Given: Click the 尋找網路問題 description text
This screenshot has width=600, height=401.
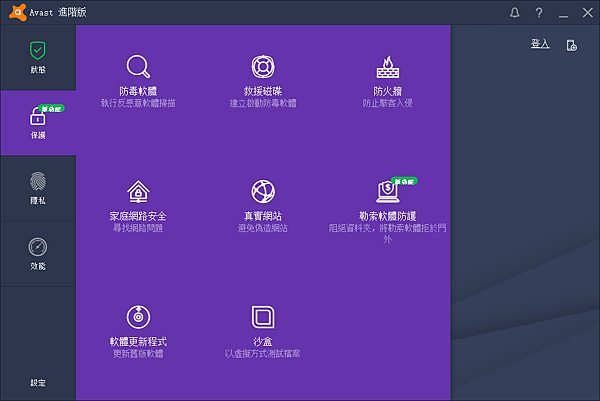Looking at the screenshot, I should tap(138, 228).
